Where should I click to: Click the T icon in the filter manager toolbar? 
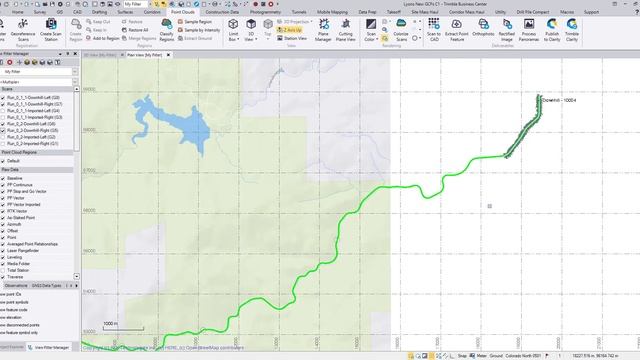tap(58, 62)
